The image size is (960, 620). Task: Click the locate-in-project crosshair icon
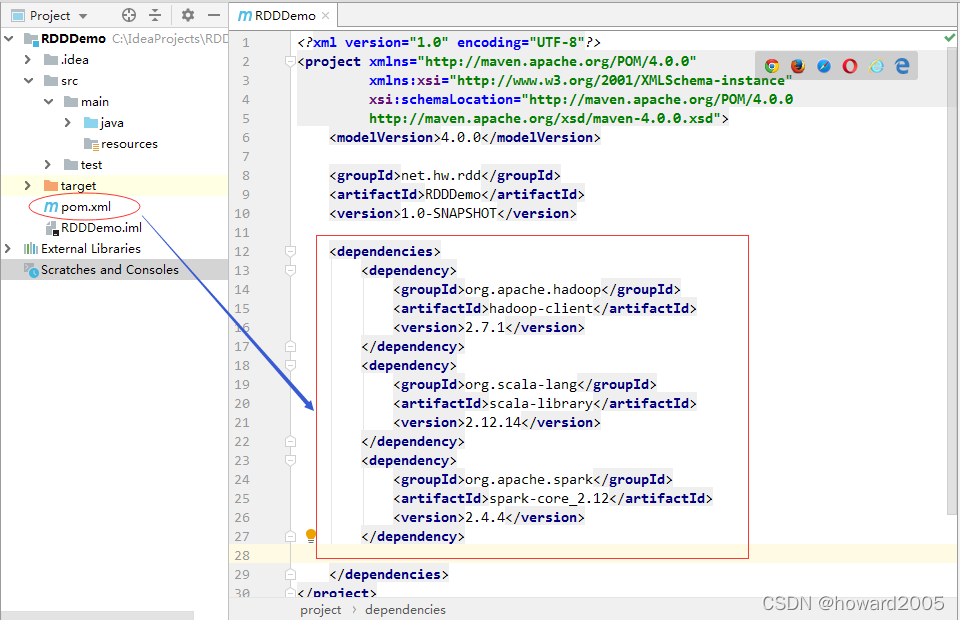pos(129,15)
